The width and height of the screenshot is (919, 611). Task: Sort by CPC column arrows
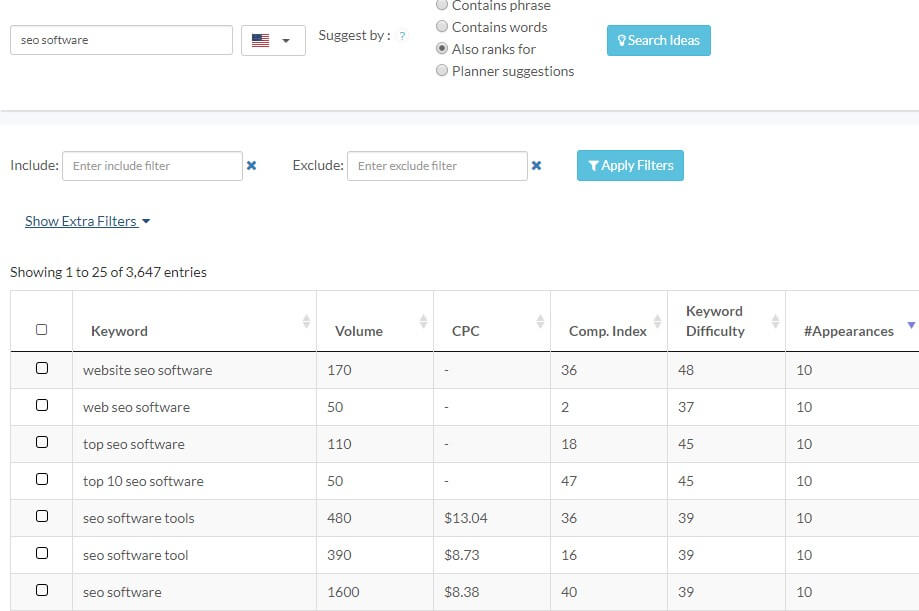click(x=540, y=321)
